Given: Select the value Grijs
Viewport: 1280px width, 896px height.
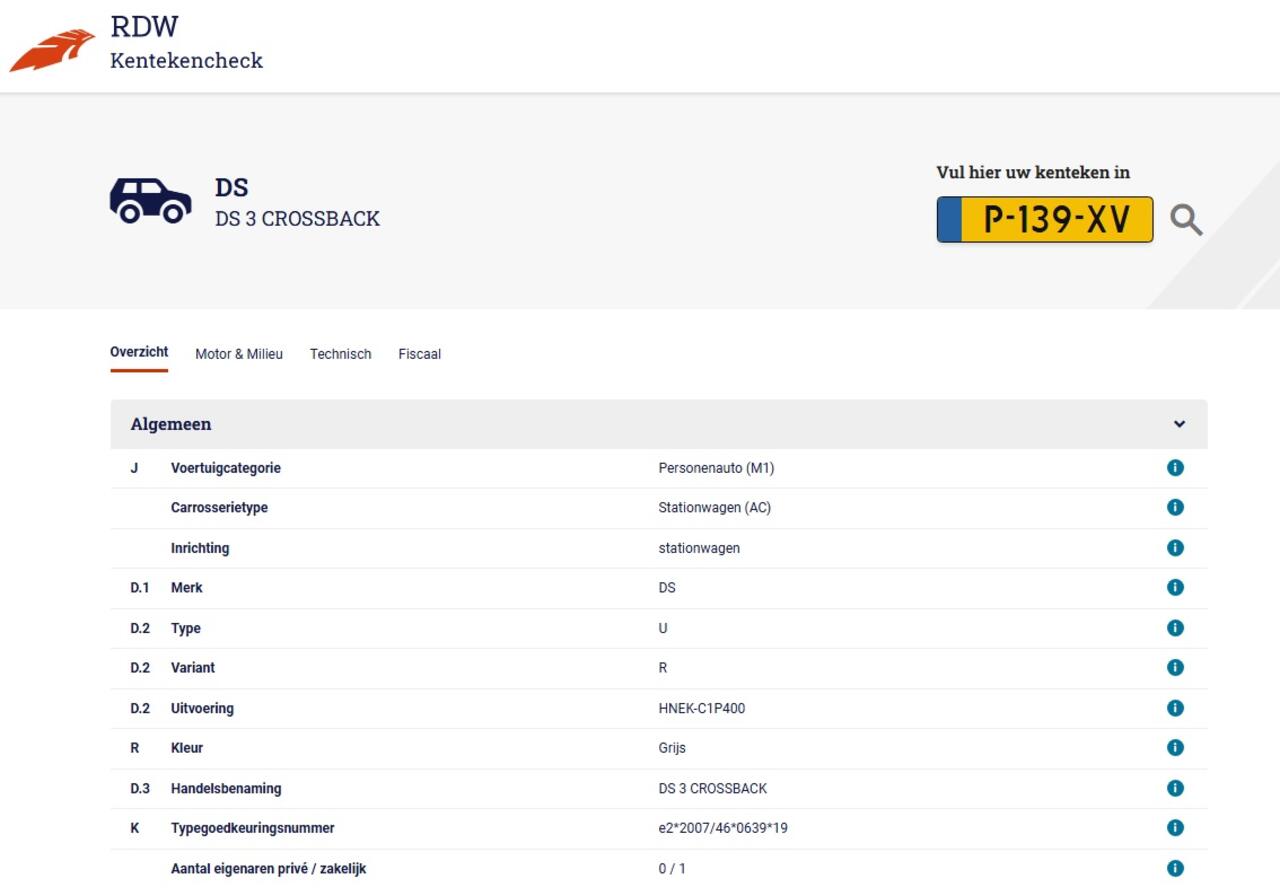Looking at the screenshot, I should [672, 748].
